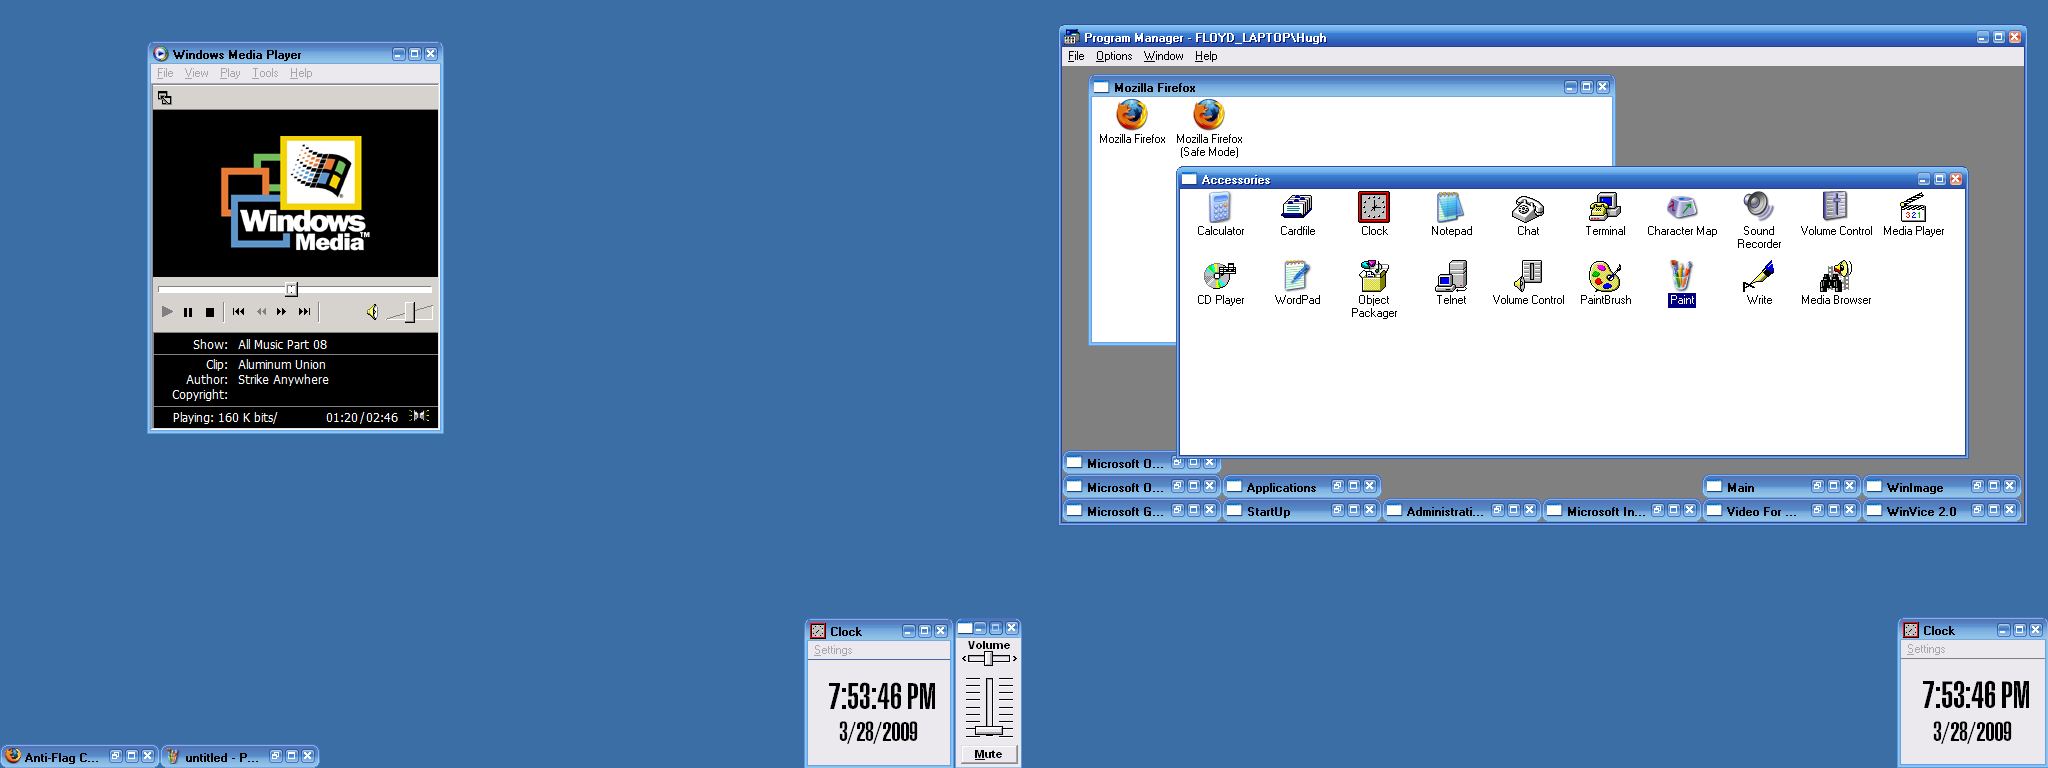Launch Notepad from the Accessories group
Viewport: 2048px width, 768px height.
point(1450,208)
